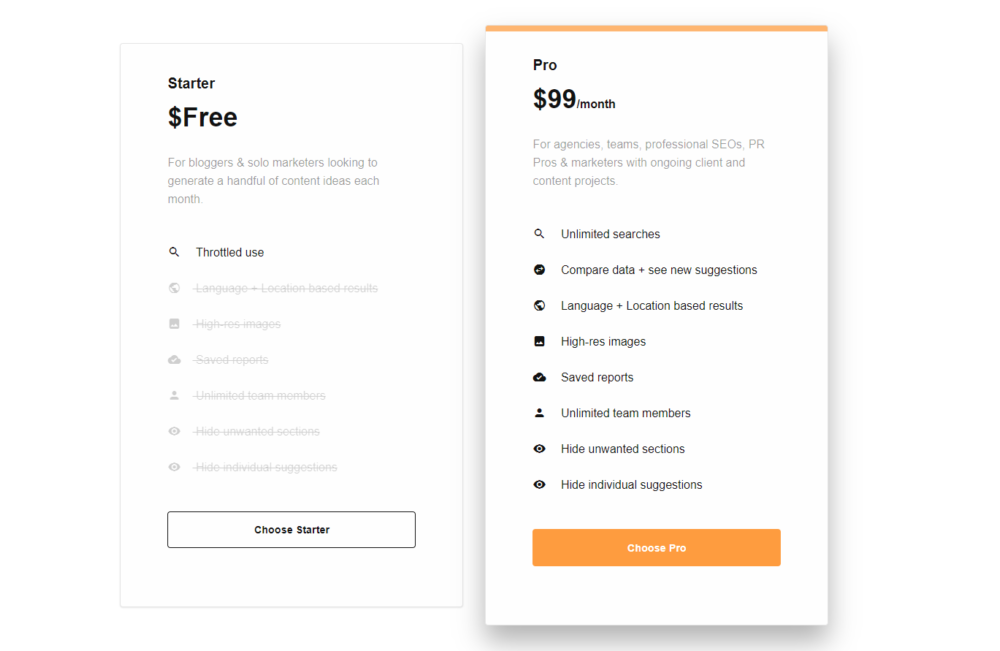This screenshot has height=651, width=1000.
Task: Click the cloud icon beside Pro Saved reports
Action: point(539,377)
